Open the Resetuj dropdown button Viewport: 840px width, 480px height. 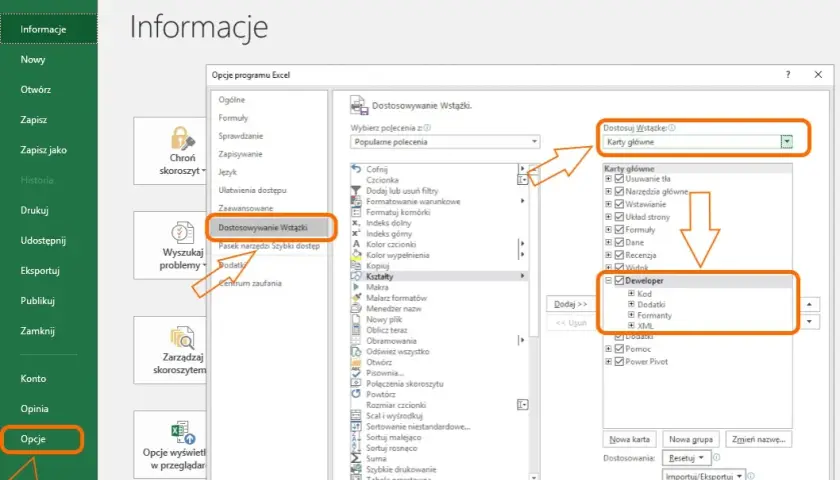click(686, 458)
